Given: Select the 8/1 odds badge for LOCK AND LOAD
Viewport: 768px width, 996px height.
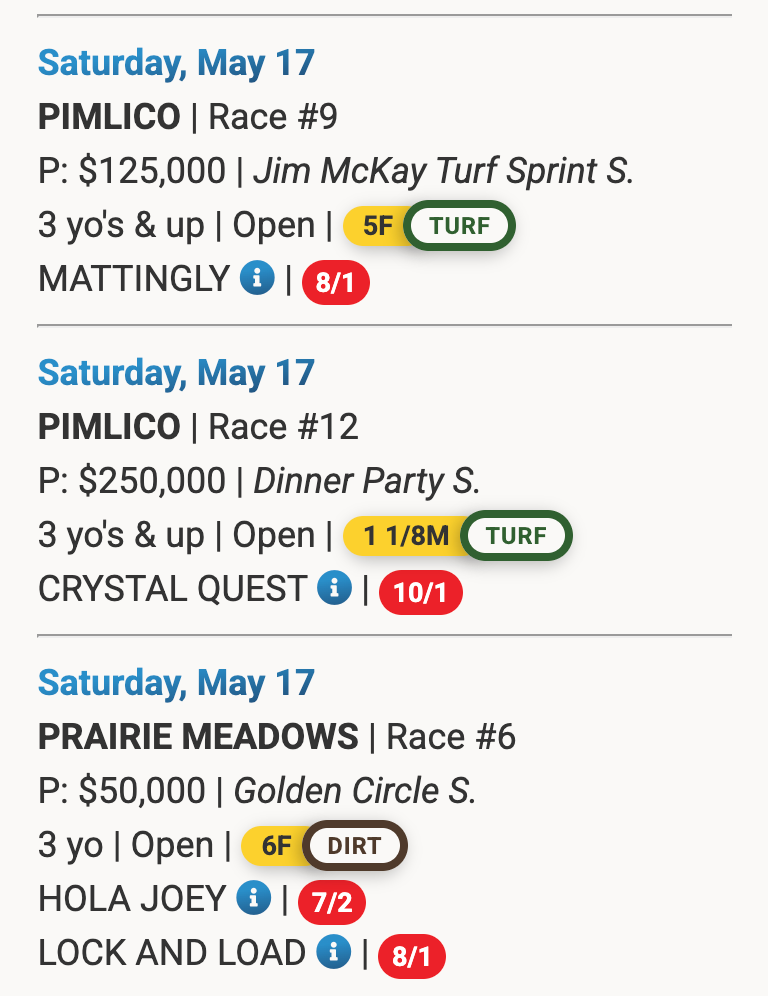Looking at the screenshot, I should coord(411,957).
